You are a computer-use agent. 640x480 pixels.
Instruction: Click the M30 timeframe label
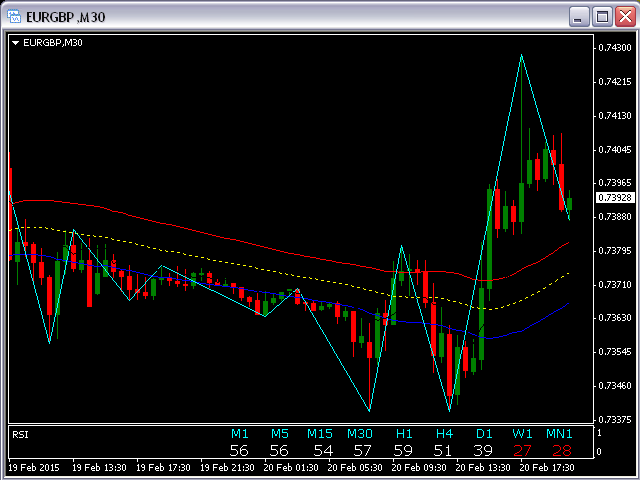(x=360, y=433)
